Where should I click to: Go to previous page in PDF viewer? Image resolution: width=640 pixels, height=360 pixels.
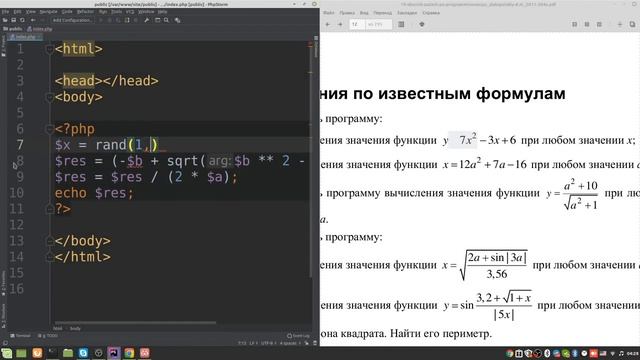point(327,24)
